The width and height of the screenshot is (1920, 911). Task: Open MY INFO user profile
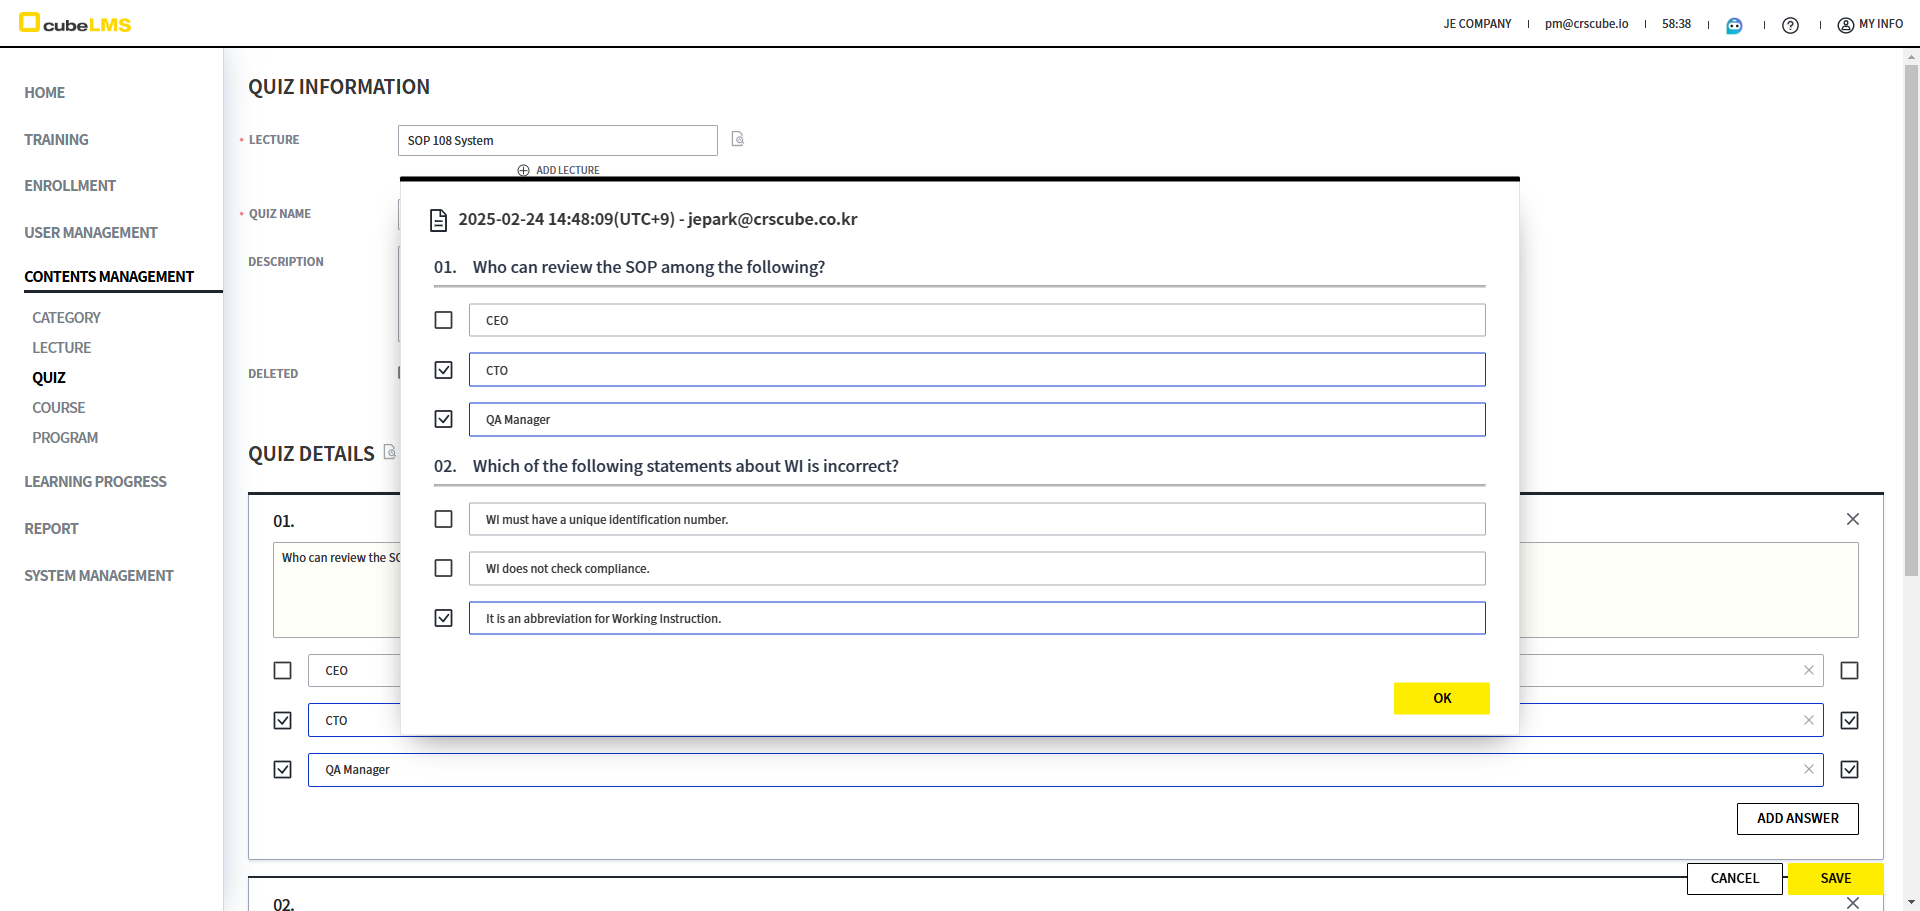coord(1870,24)
